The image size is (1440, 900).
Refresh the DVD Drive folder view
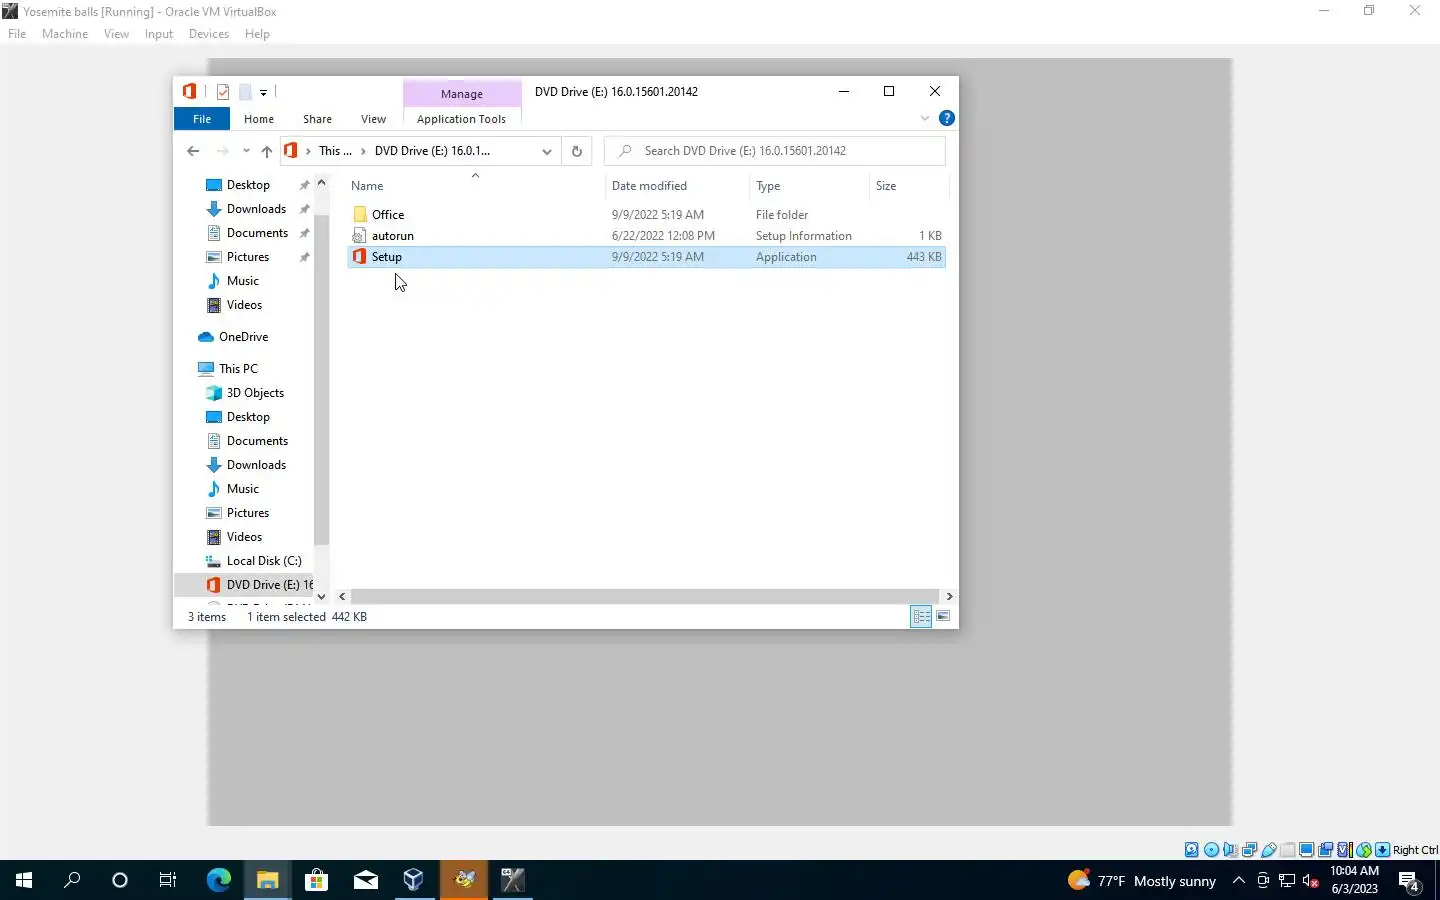576,151
